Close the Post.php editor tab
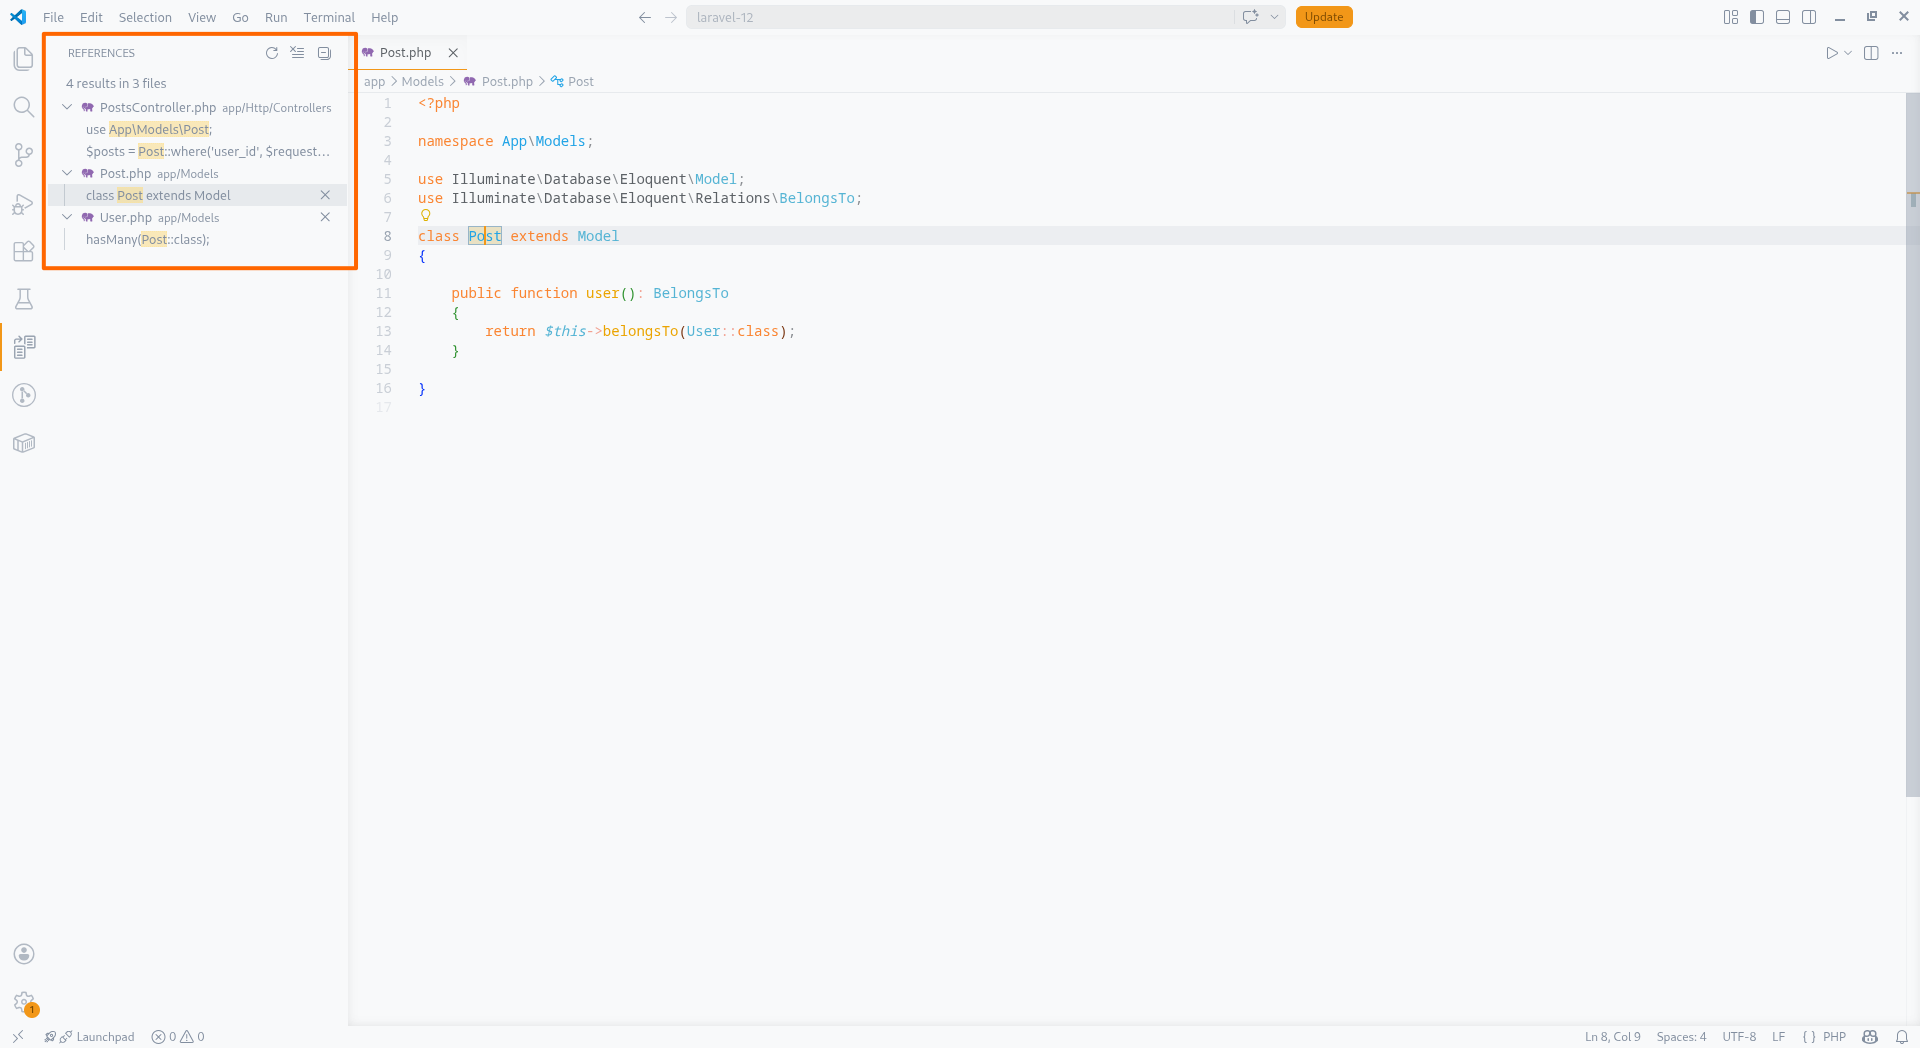The image size is (1920, 1048). [x=453, y=53]
